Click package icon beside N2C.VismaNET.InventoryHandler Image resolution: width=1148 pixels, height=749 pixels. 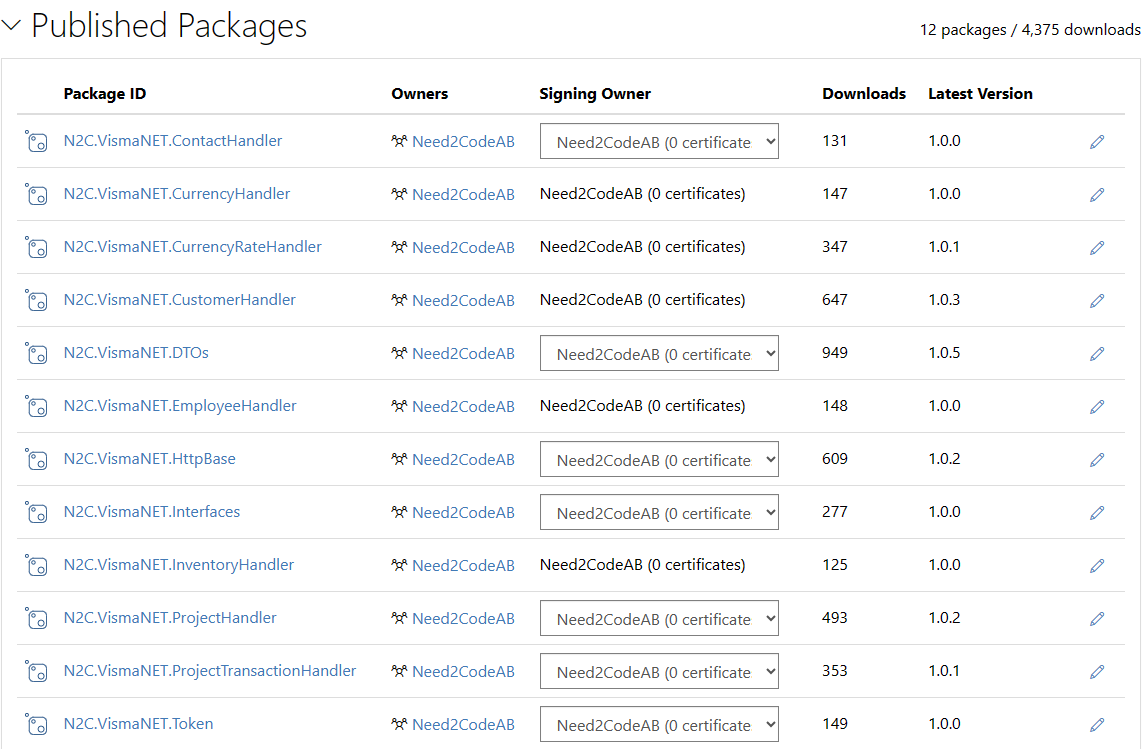tap(36, 565)
